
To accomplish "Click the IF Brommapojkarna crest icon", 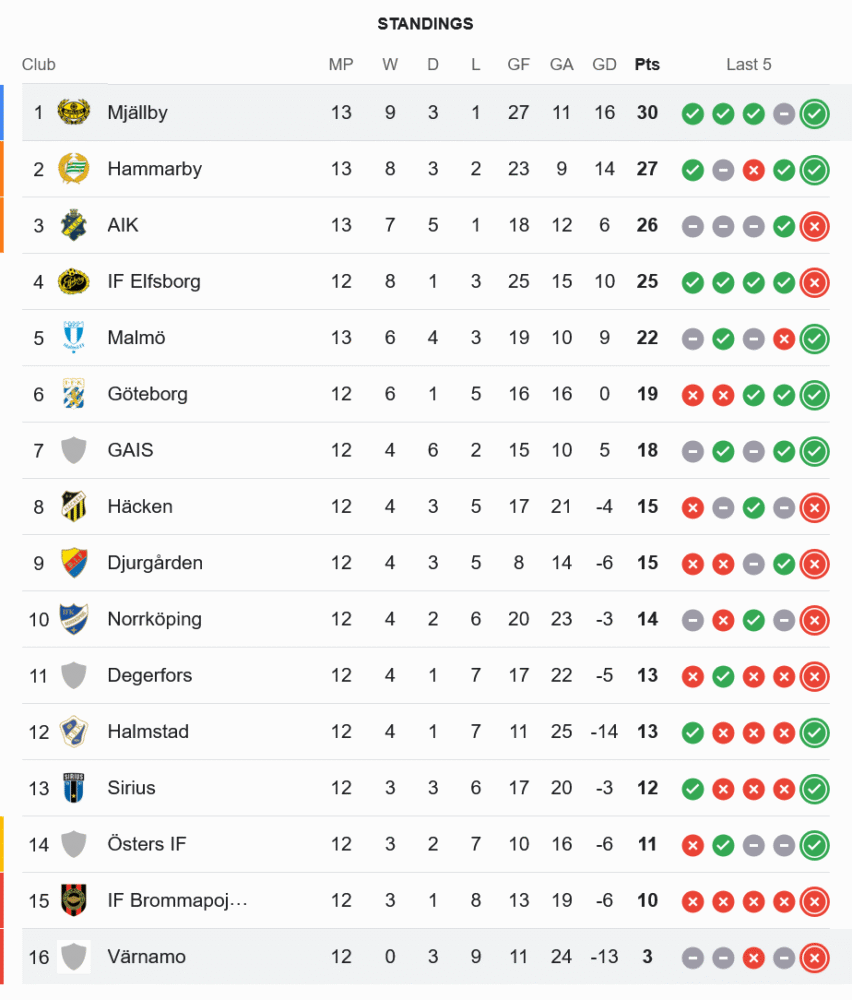I will pyautogui.click(x=74, y=900).
